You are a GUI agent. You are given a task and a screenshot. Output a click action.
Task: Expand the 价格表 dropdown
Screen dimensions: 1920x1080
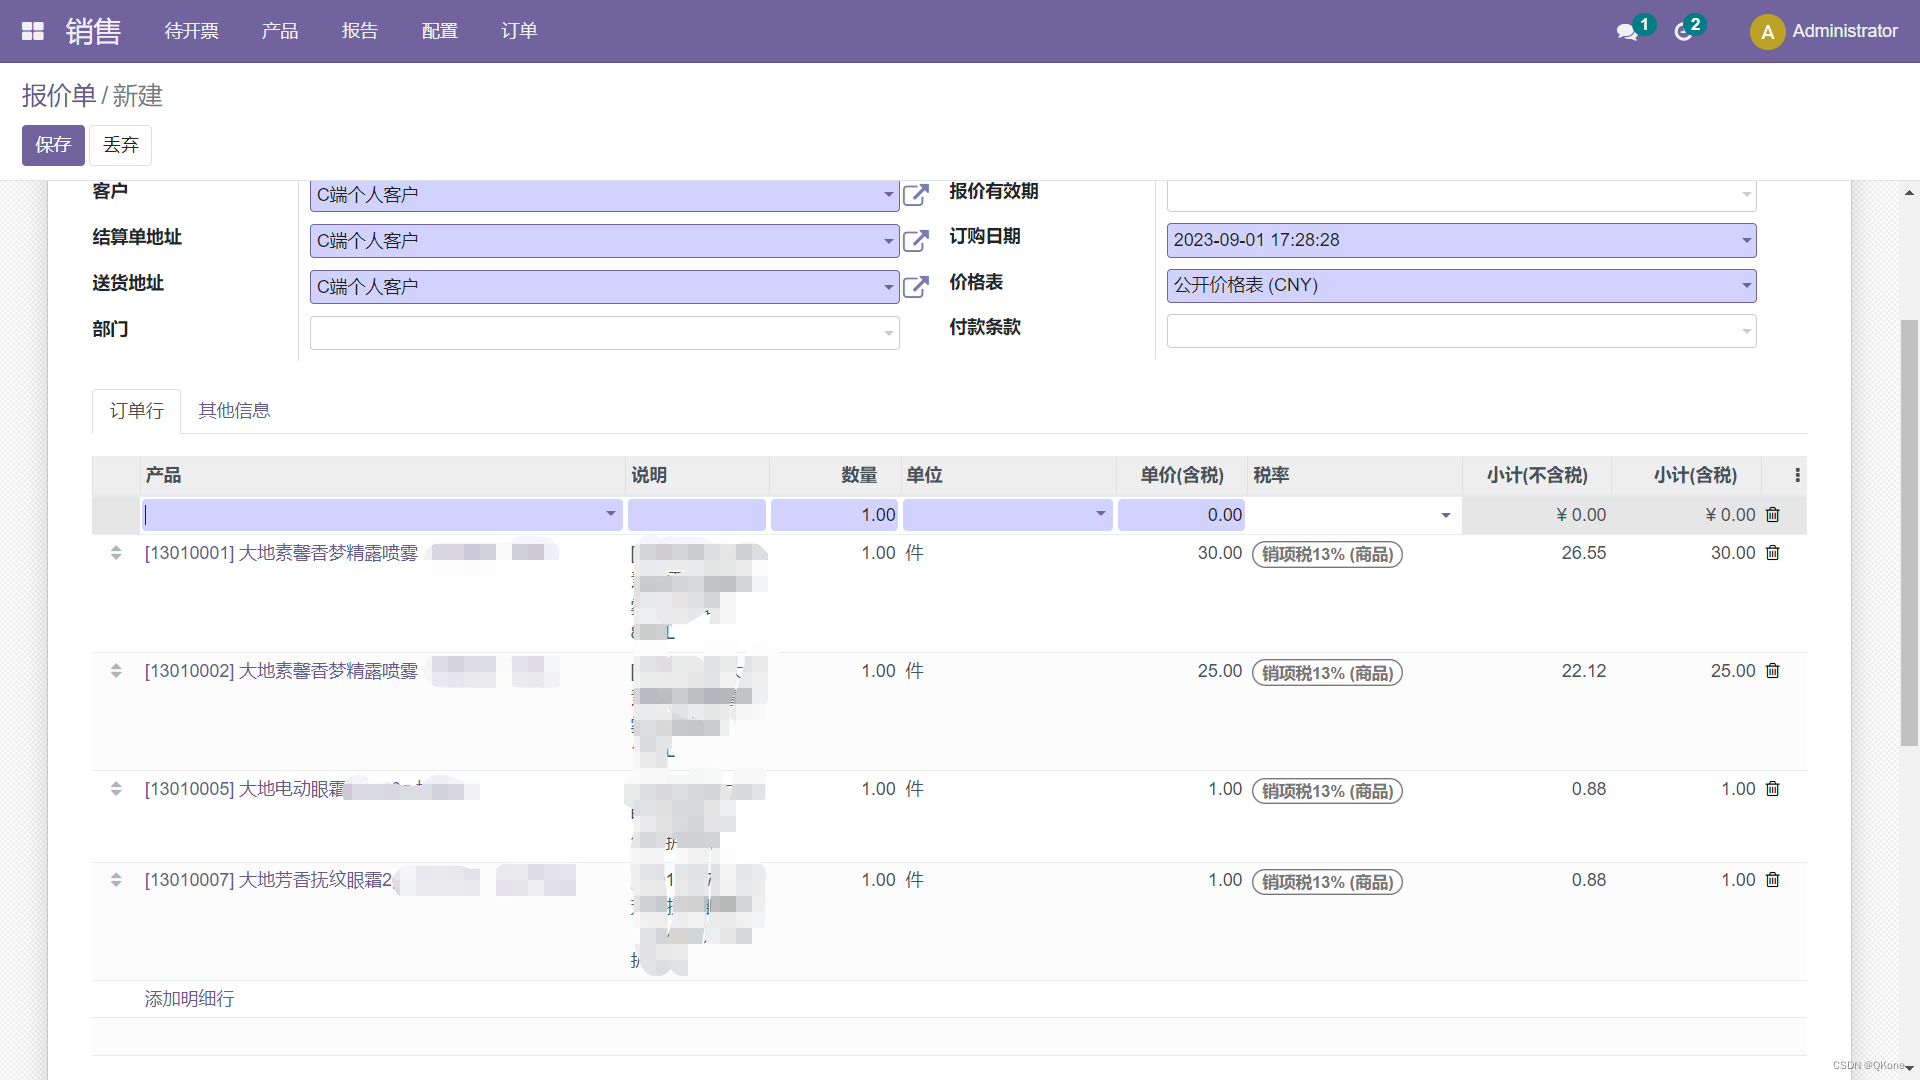(x=1745, y=286)
